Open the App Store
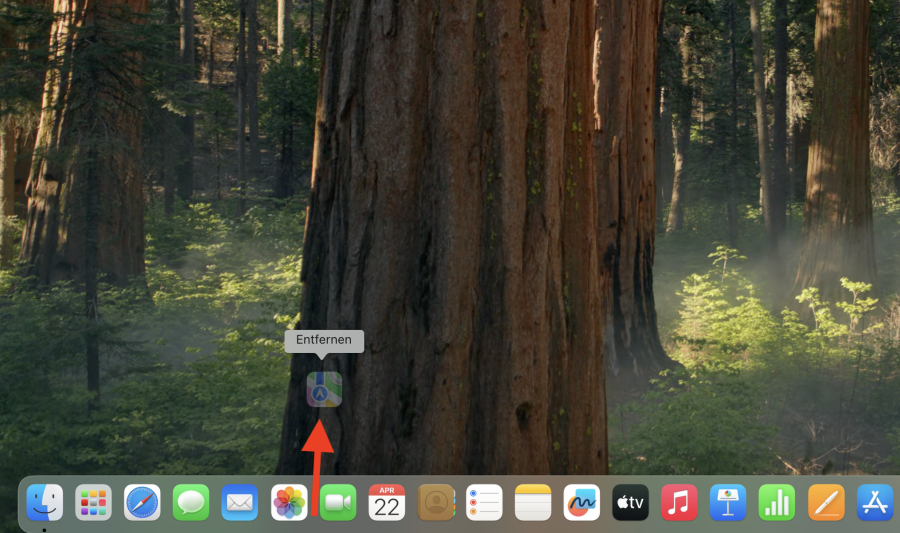This screenshot has height=533, width=900. coord(875,502)
